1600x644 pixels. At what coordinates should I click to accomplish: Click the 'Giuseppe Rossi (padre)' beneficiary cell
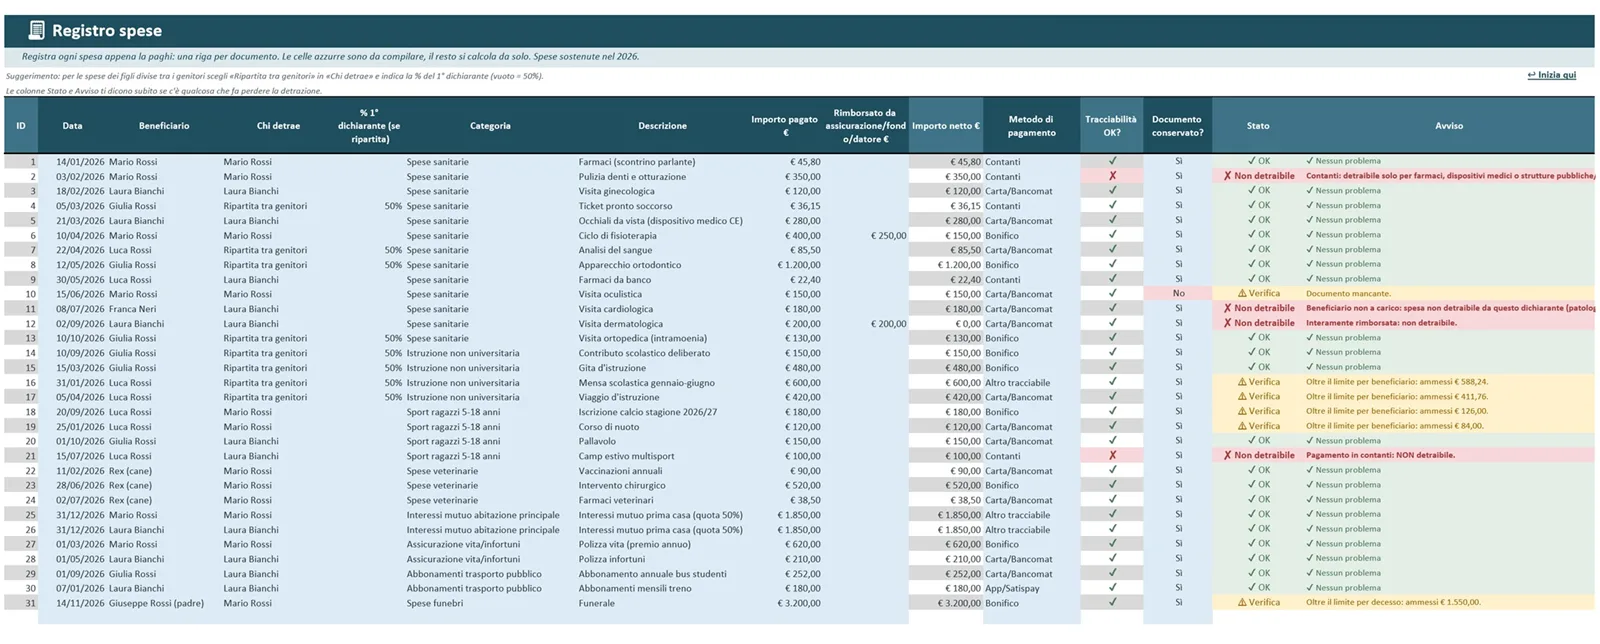156,603
